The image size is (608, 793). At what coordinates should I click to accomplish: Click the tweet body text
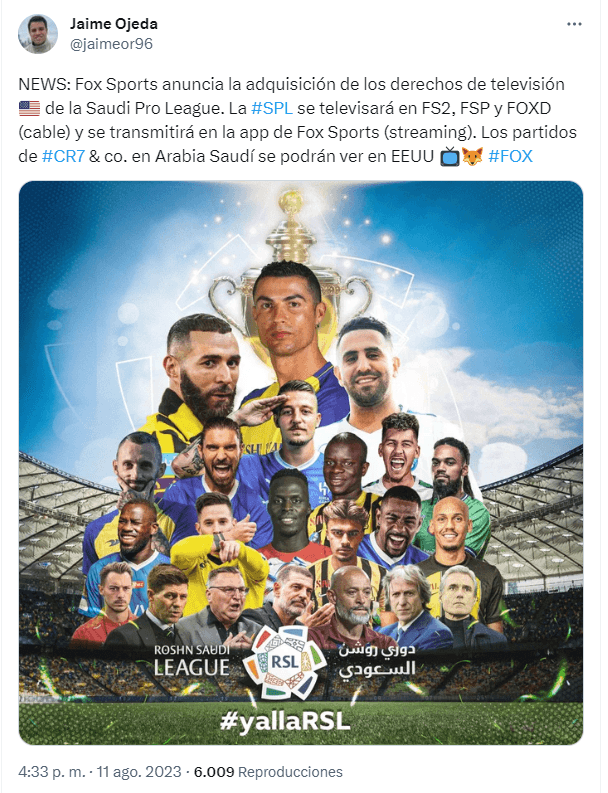pos(298,120)
